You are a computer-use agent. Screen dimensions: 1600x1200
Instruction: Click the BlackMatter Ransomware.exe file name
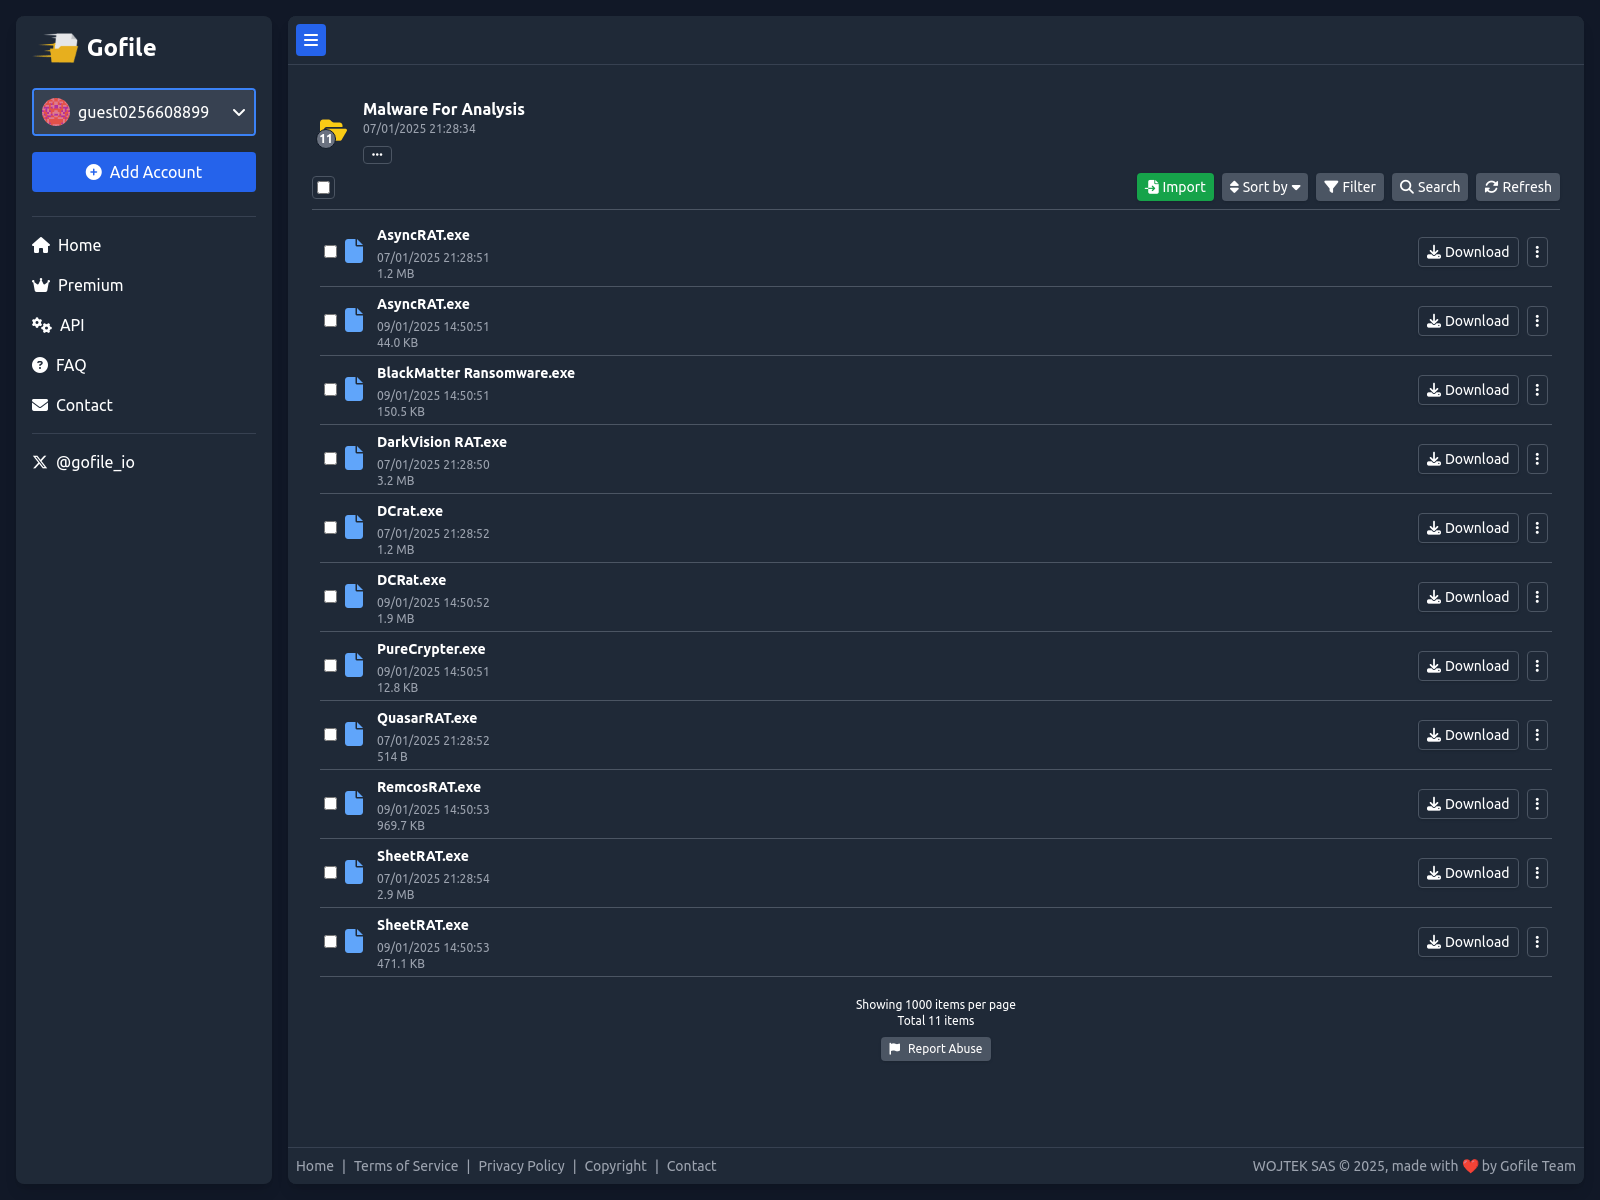[x=476, y=373]
